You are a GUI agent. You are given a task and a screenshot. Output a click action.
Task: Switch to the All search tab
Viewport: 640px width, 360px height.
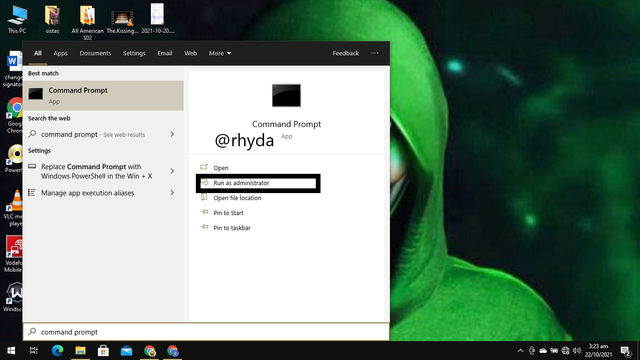coord(38,53)
